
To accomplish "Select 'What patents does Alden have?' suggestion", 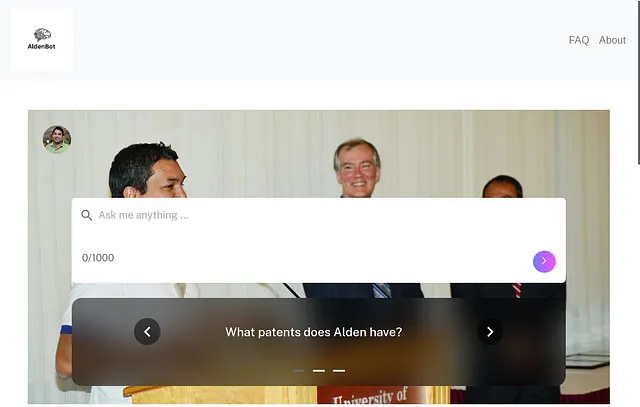I will coord(313,332).
